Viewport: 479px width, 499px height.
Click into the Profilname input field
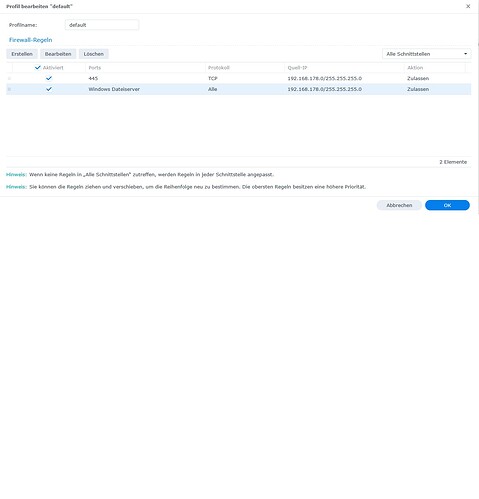(x=102, y=25)
